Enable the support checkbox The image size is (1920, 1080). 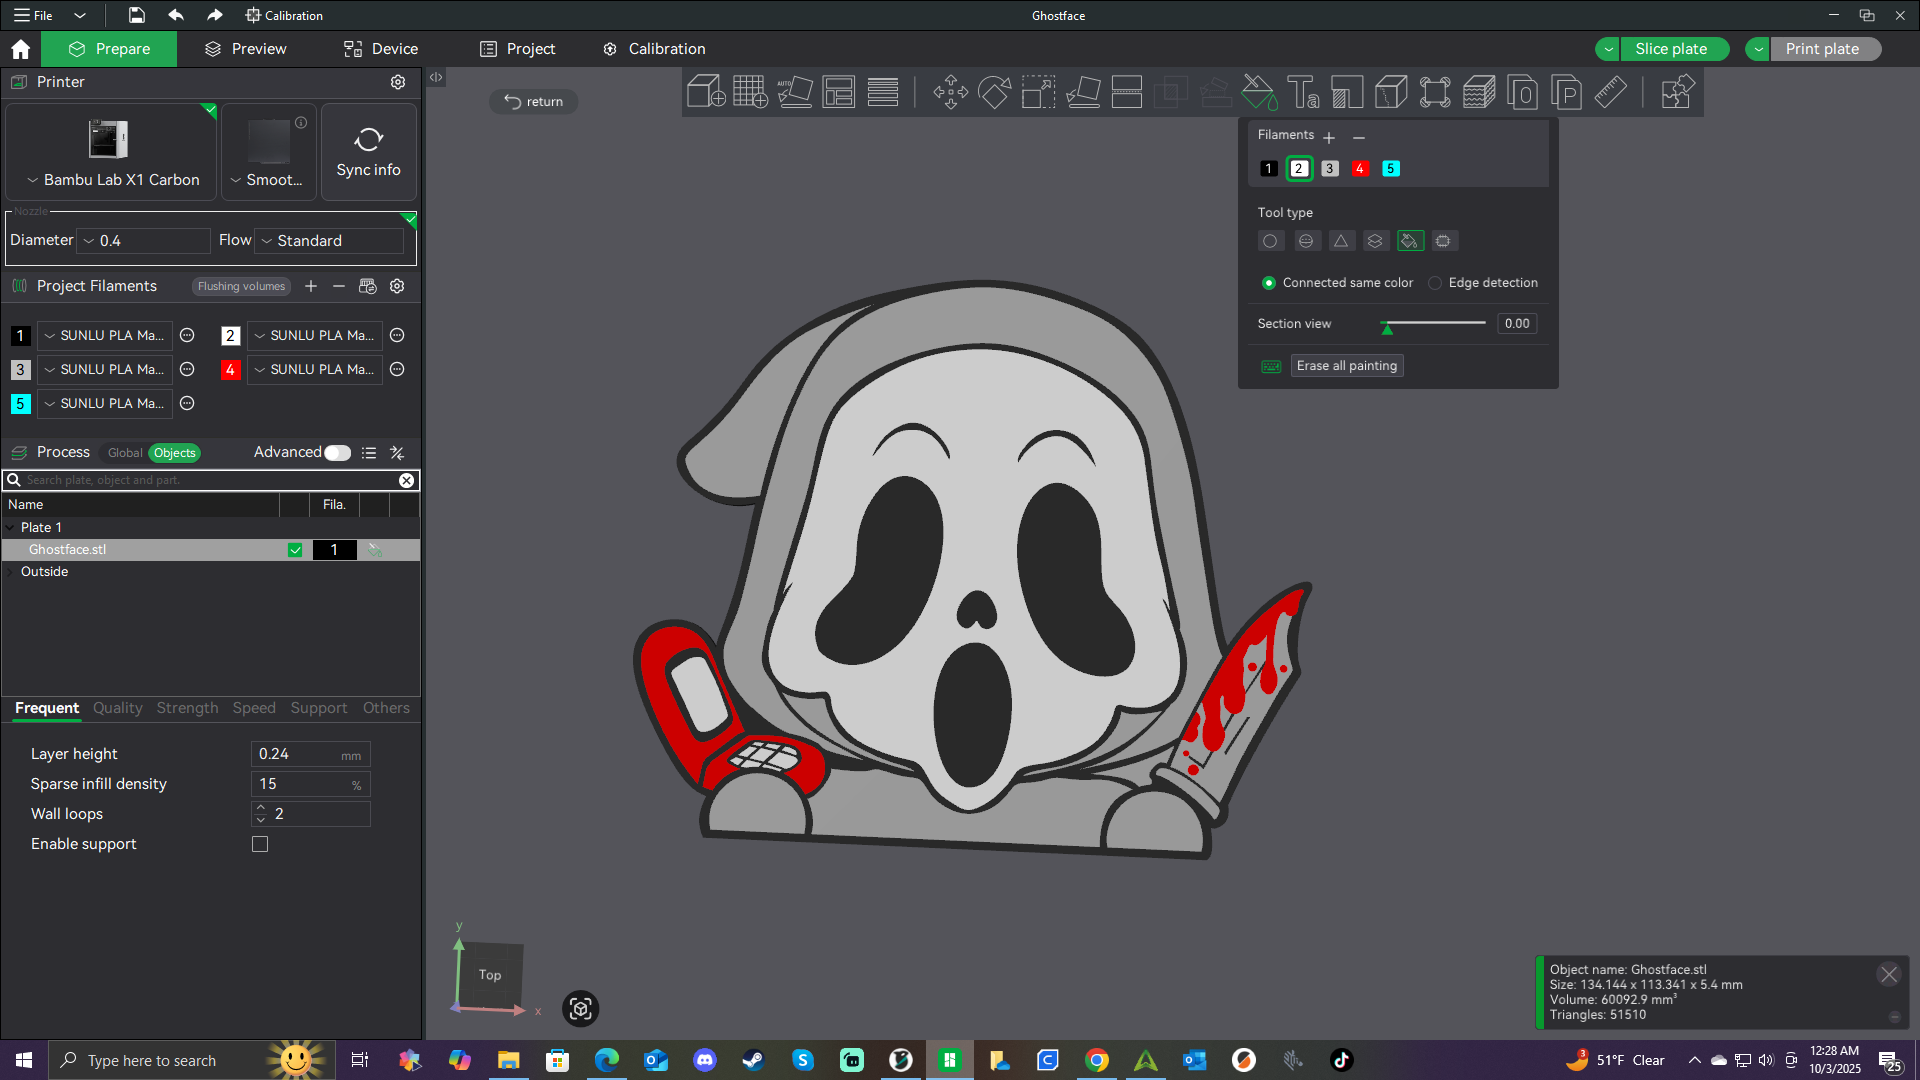(x=260, y=844)
